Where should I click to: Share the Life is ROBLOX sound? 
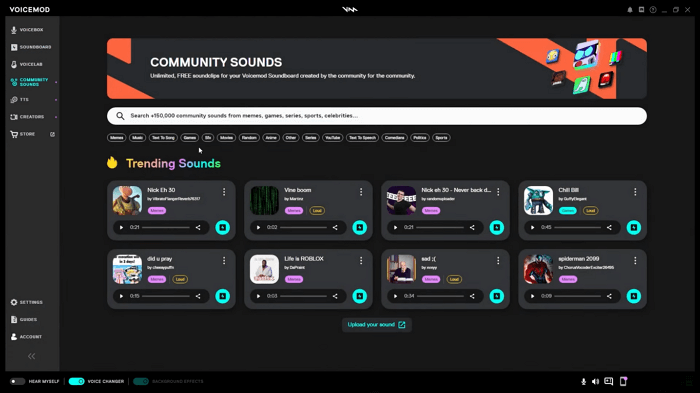click(x=335, y=297)
